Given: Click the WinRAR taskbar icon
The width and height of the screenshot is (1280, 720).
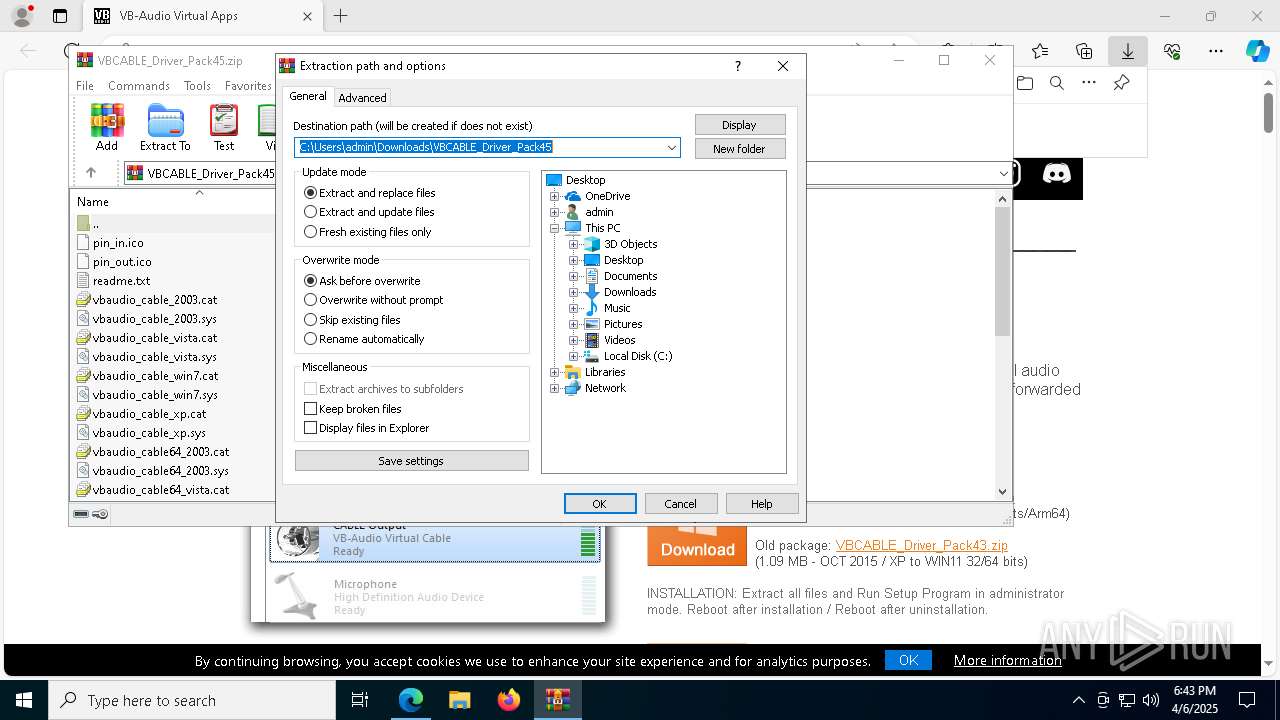Looking at the screenshot, I should (x=558, y=700).
